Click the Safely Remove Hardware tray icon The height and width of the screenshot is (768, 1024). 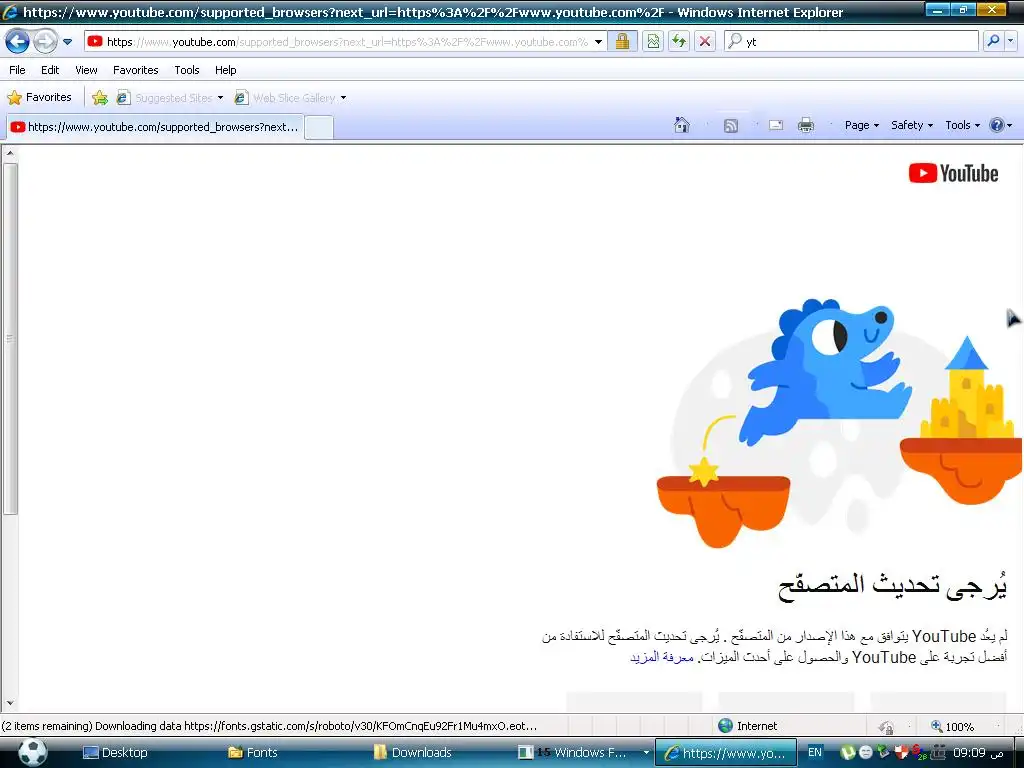click(883, 752)
